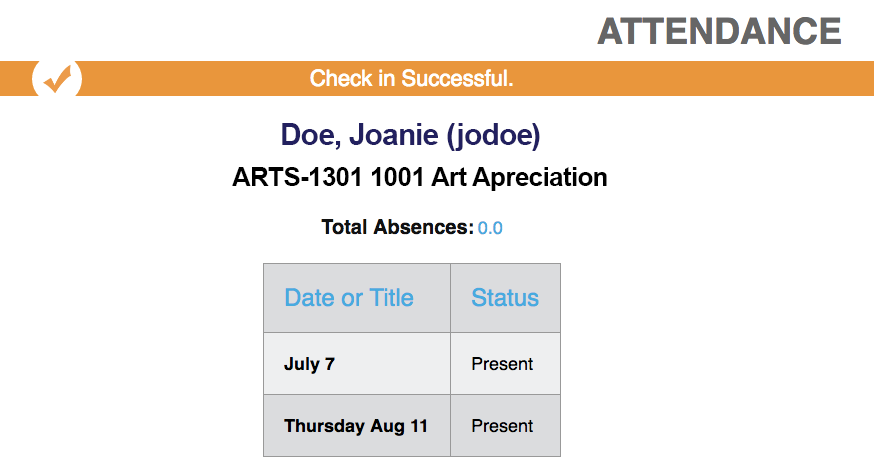Click the "Date or Title" column header
The width and height of the screenshot is (874, 471).
(349, 298)
